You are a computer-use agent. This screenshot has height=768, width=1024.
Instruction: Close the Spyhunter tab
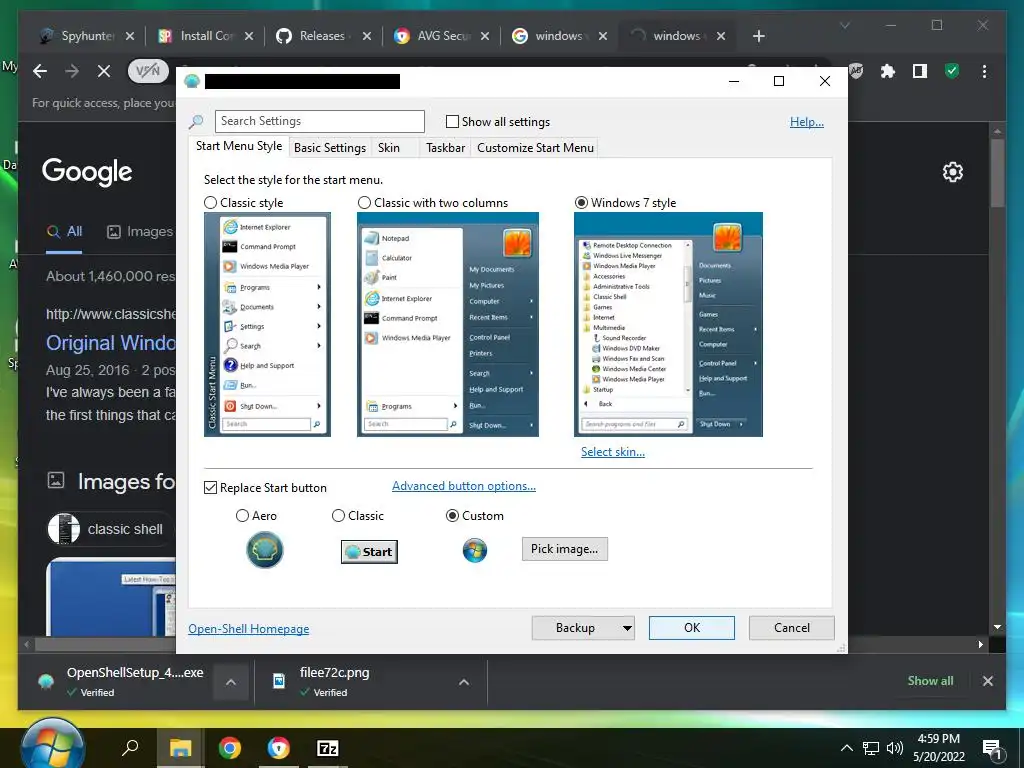pos(130,36)
